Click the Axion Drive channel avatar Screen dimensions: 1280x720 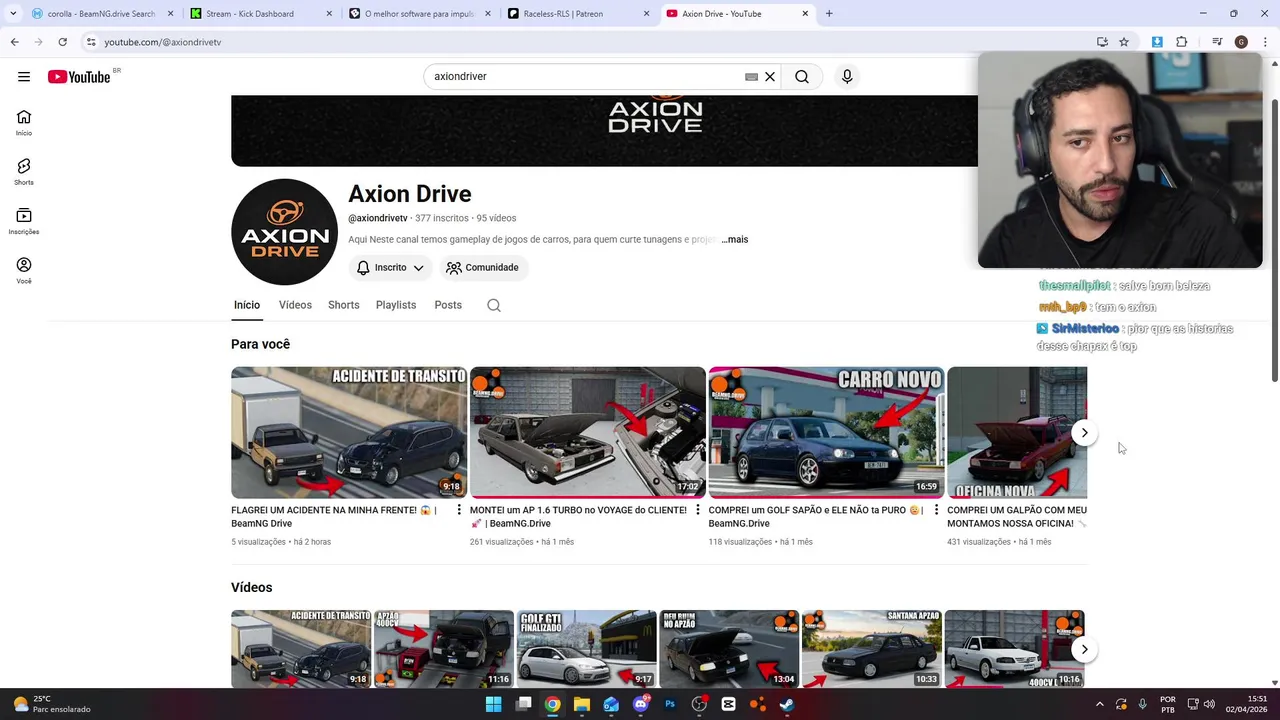click(284, 232)
